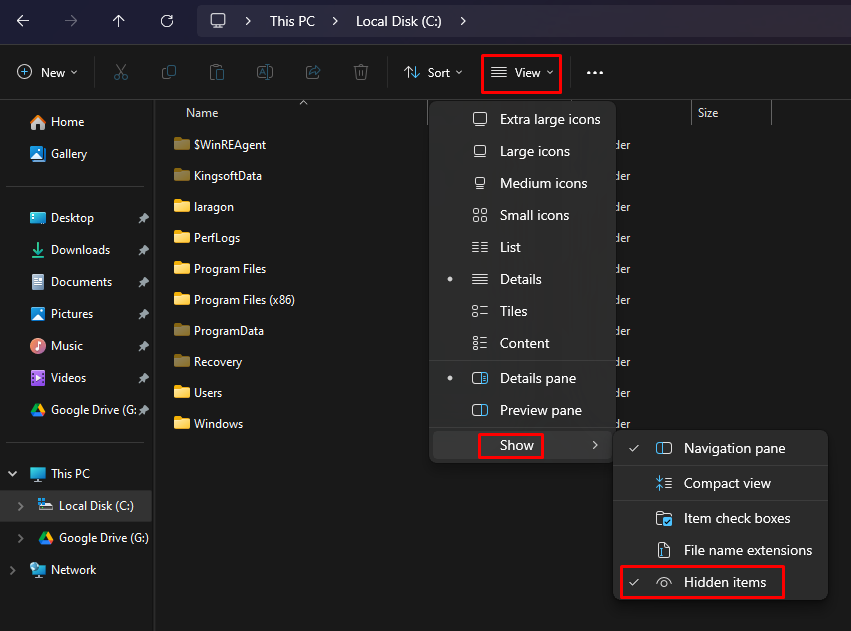
Task: Go up one folder level arrow
Action: [118, 21]
